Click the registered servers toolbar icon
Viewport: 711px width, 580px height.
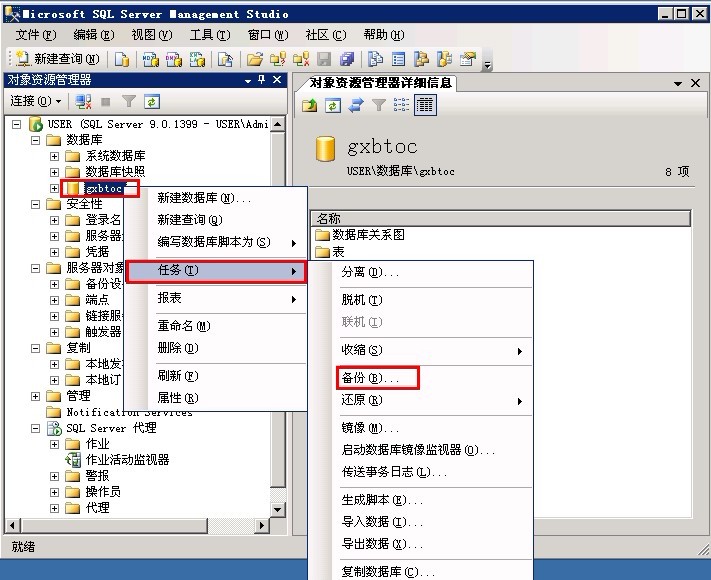(x=375, y=59)
